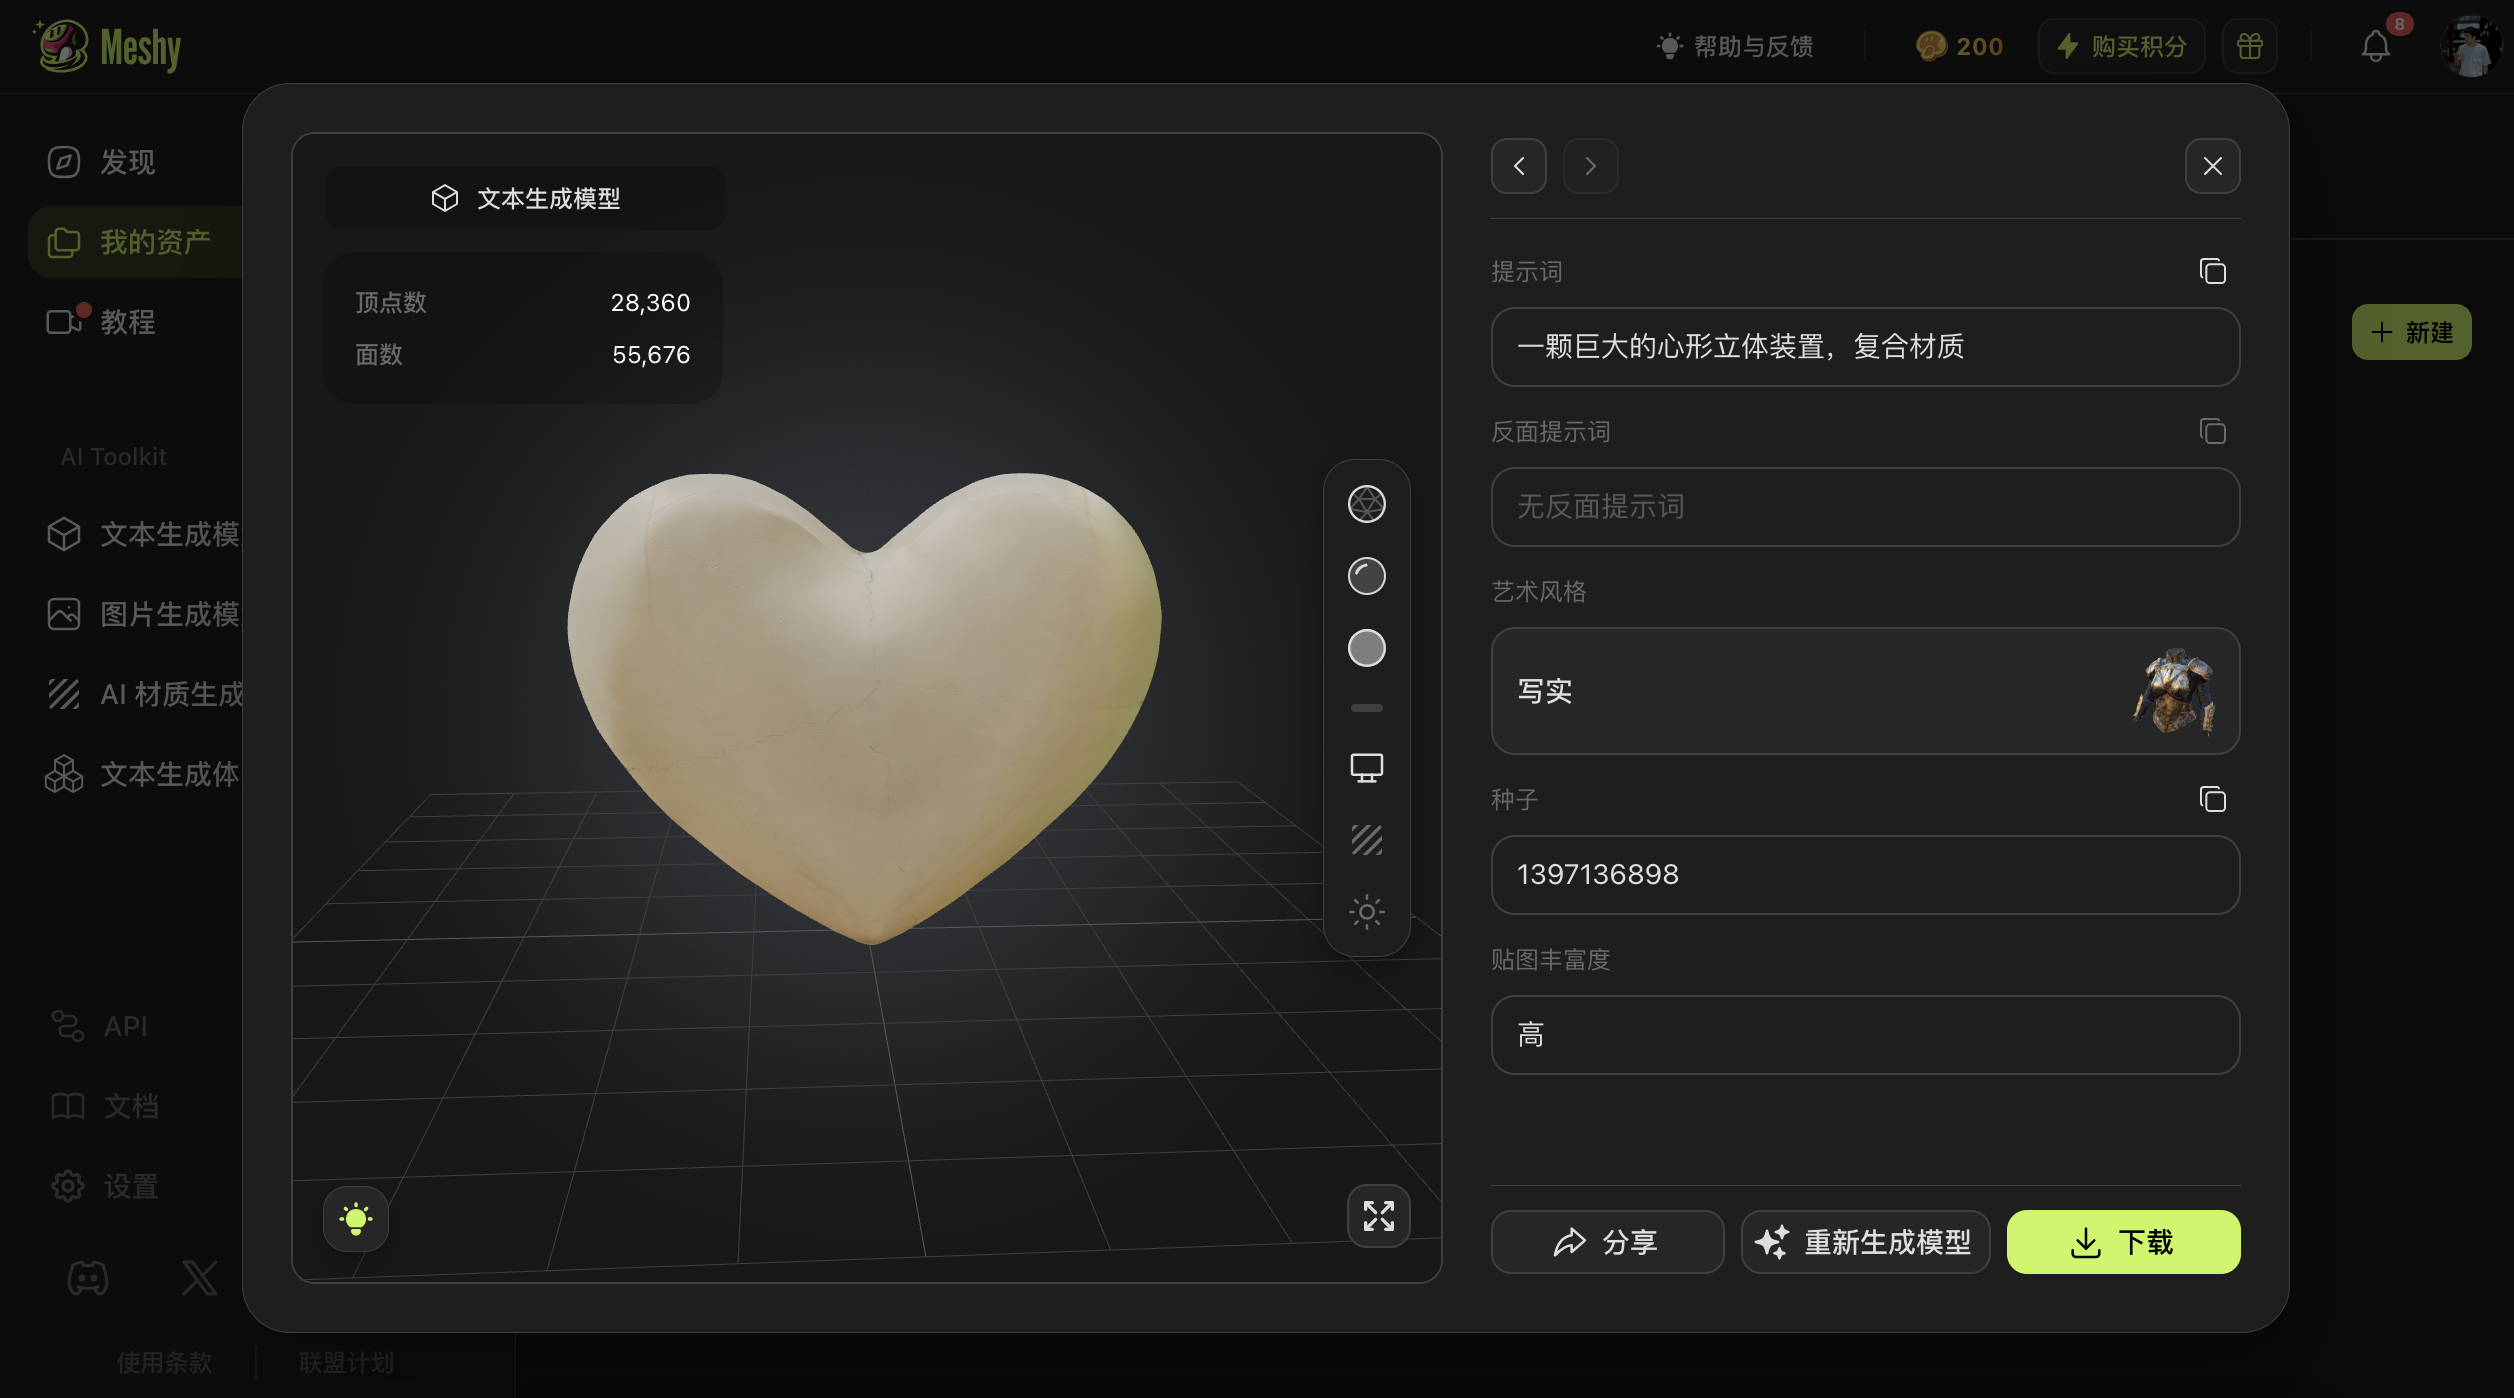Select the 写实 art style card
2514x1398 pixels.
click(x=1865, y=690)
